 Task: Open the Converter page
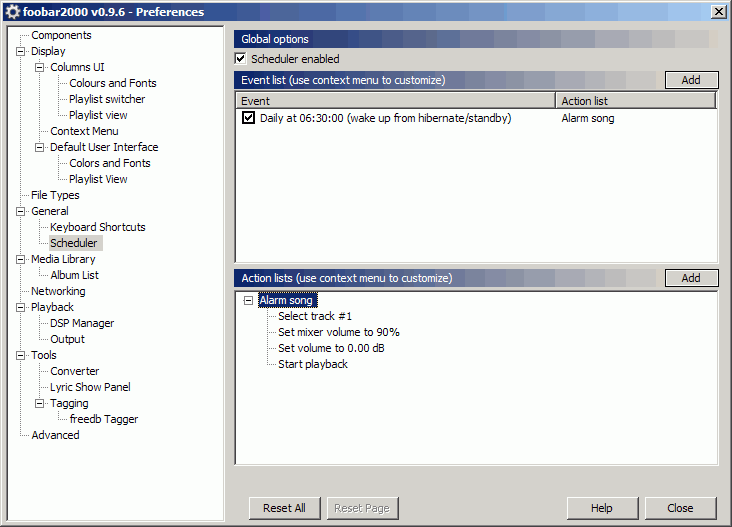(75, 371)
